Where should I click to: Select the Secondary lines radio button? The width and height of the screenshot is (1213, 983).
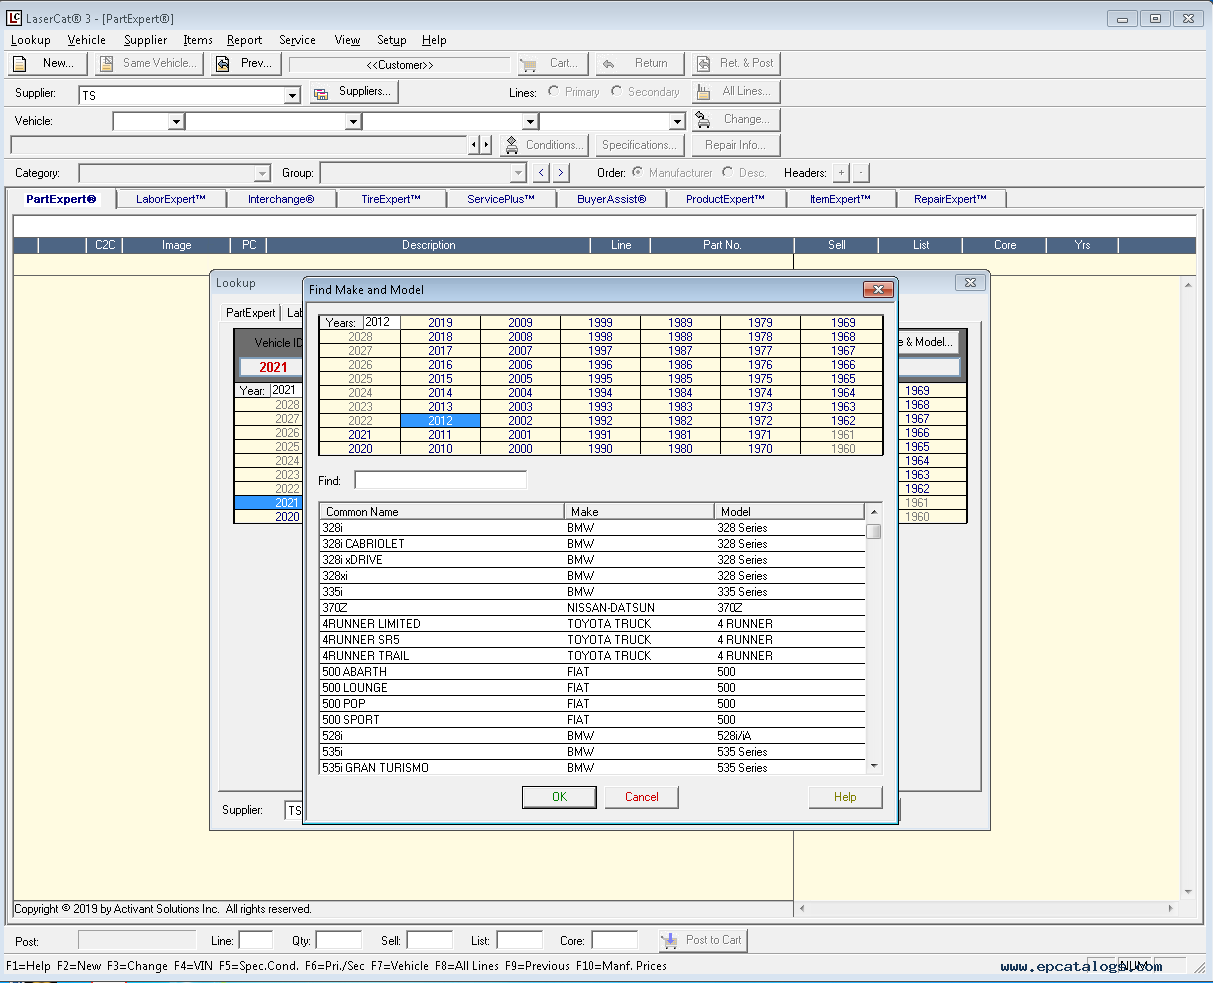point(616,91)
